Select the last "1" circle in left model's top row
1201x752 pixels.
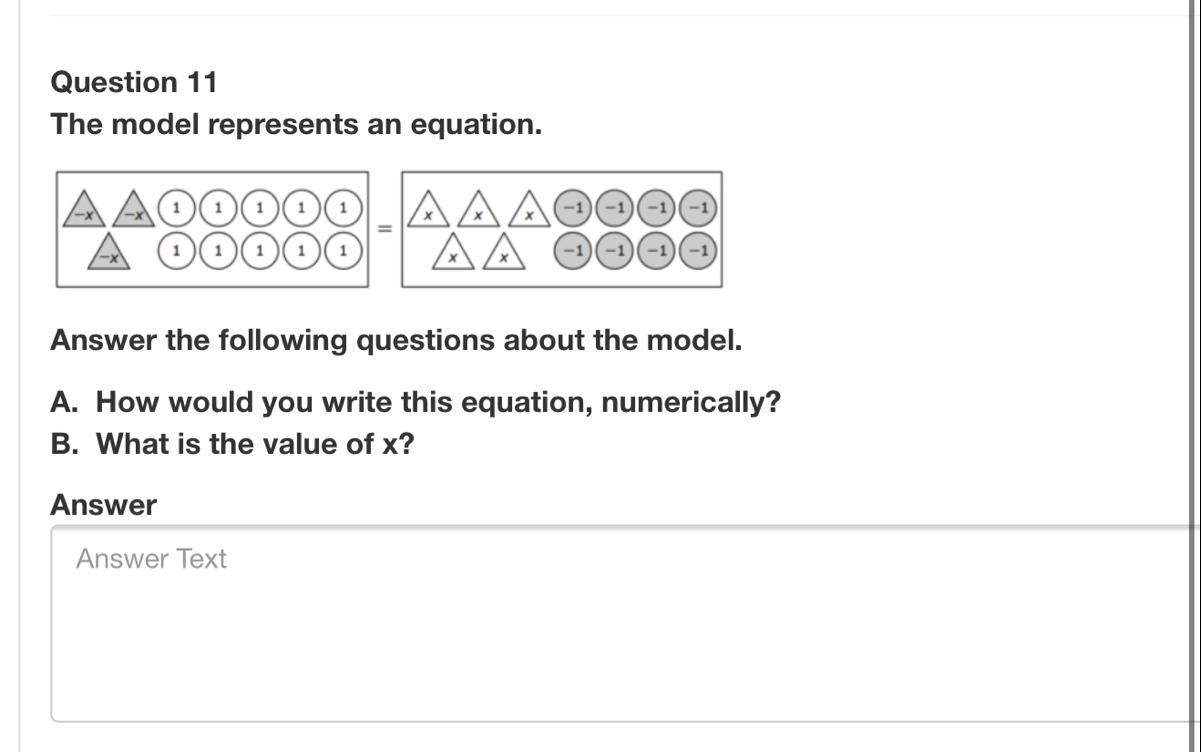(x=343, y=208)
